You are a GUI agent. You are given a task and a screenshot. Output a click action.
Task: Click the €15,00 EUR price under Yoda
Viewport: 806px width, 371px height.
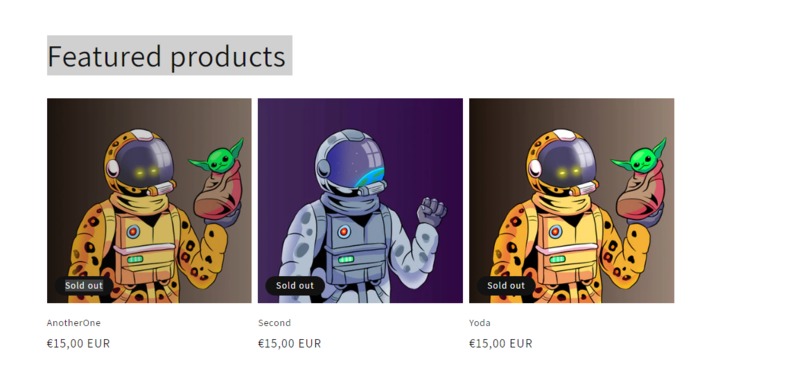500,343
